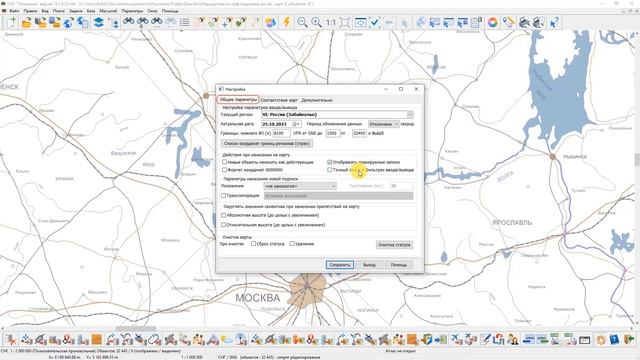This screenshot has height=360, width=640.
Task: Click the create new map icon
Action: (x=12, y=22)
